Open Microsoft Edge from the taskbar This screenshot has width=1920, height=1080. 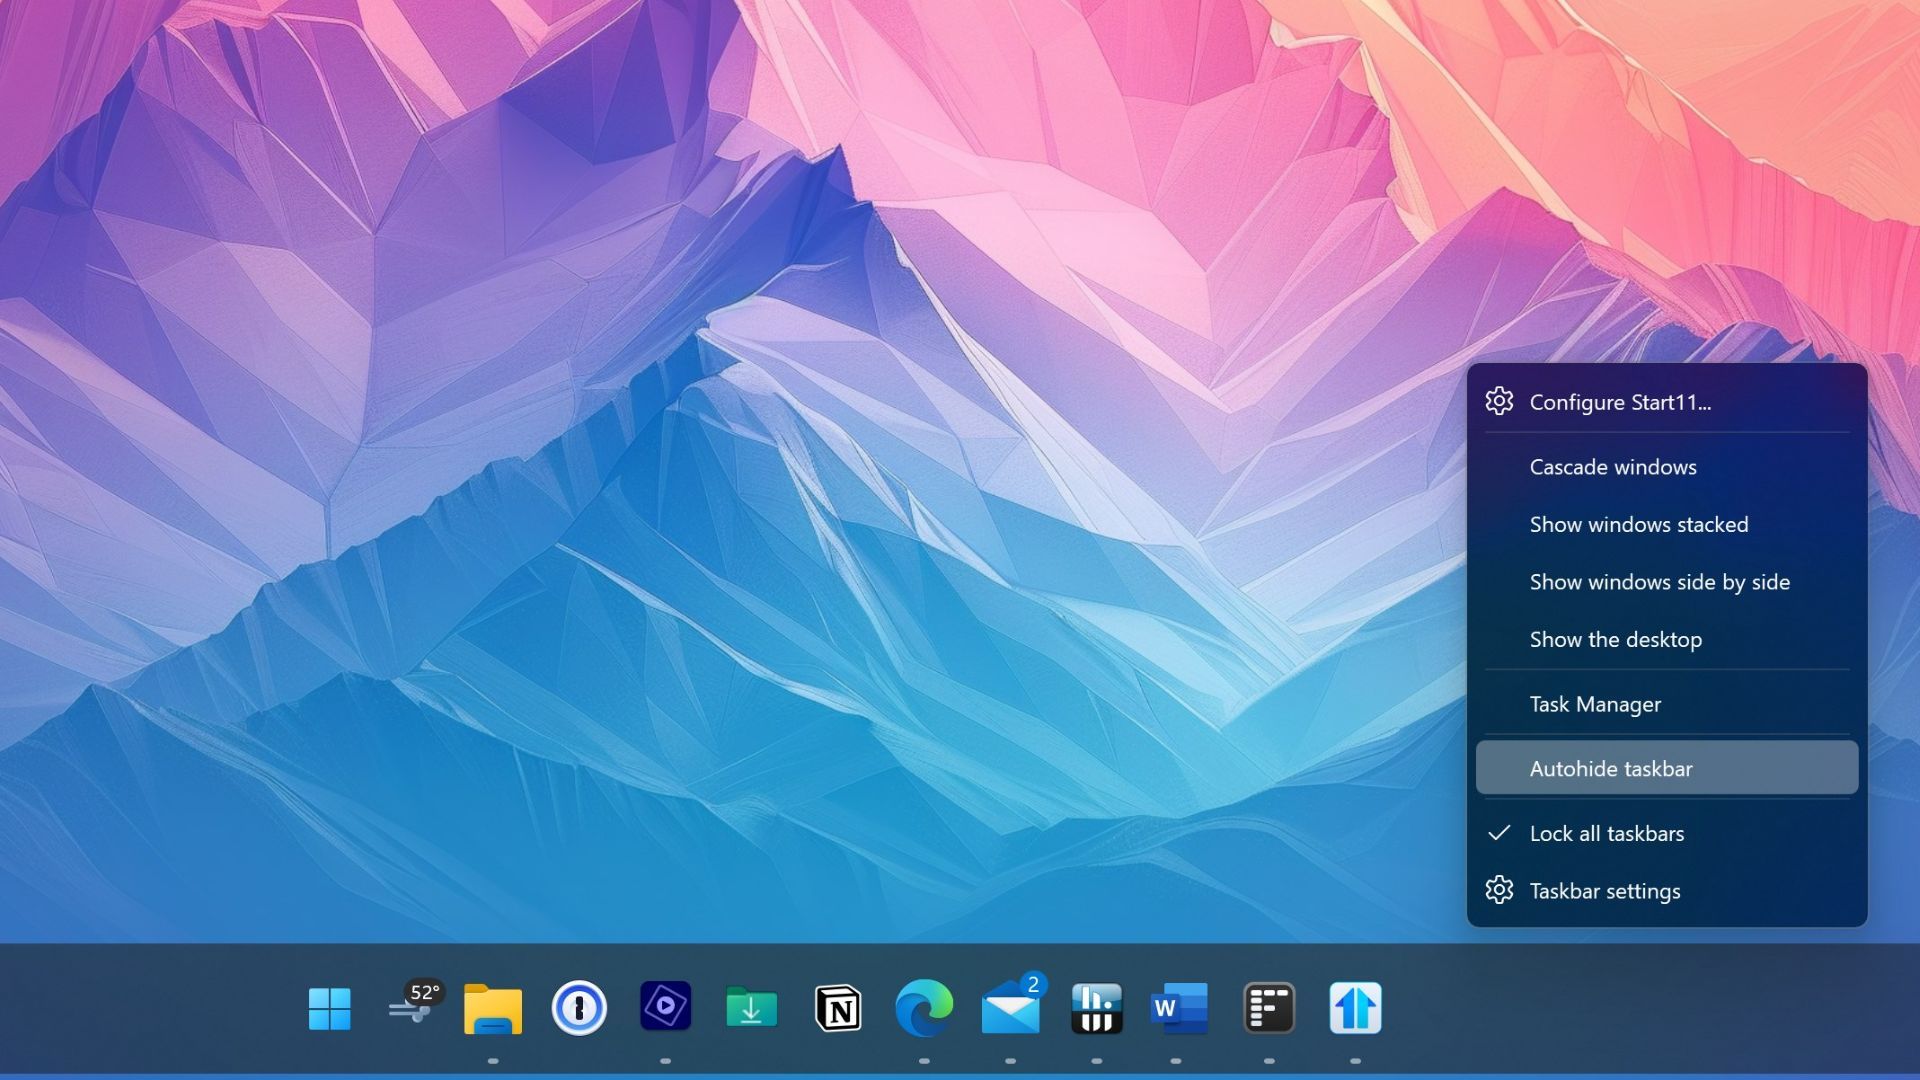pos(925,1010)
